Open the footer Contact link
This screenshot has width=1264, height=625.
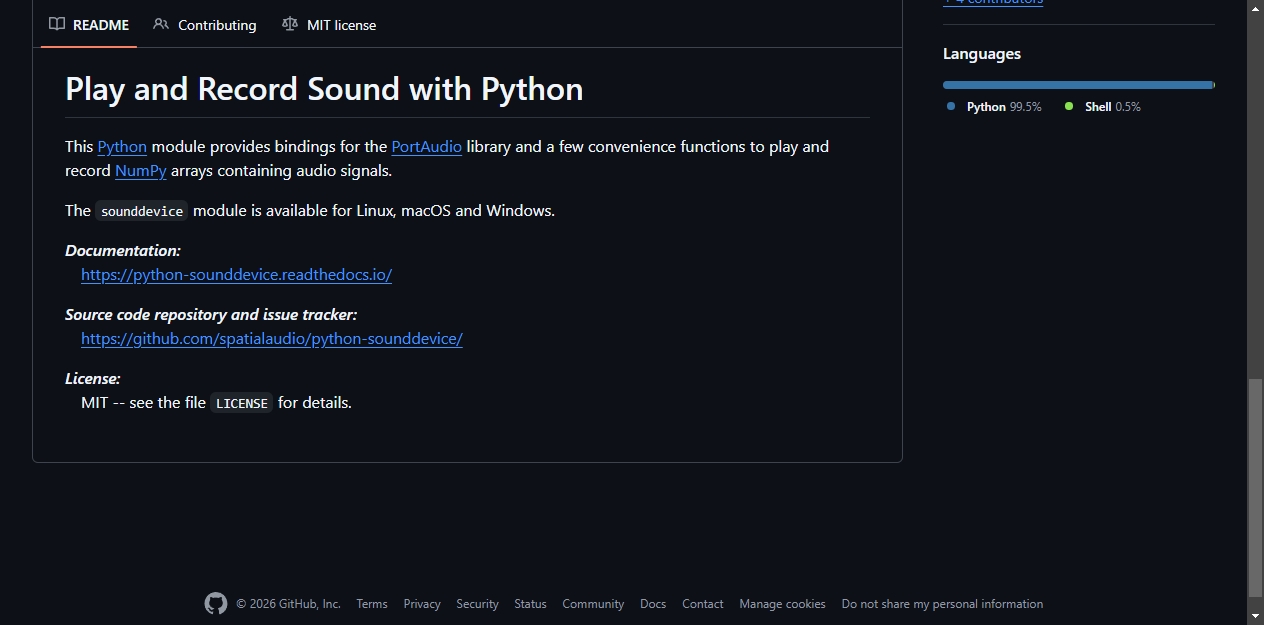coord(703,604)
